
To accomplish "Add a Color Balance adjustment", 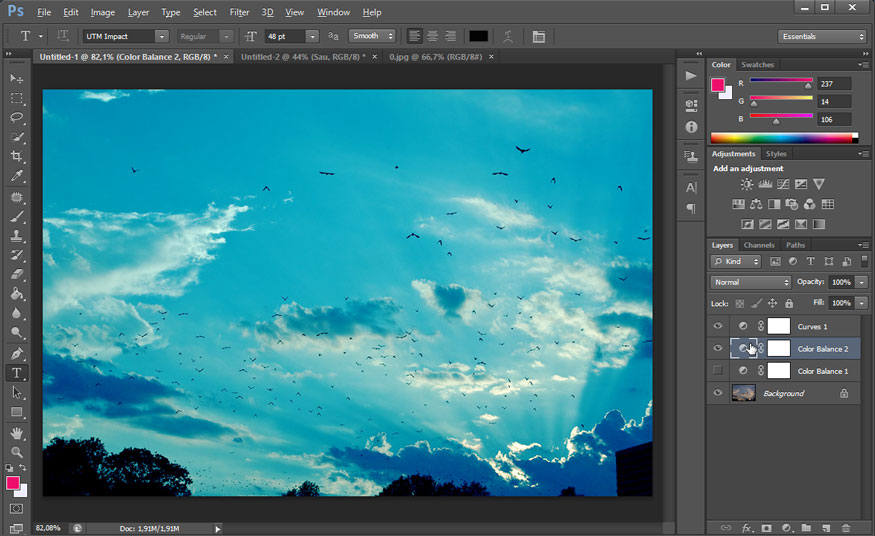I will click(756, 204).
